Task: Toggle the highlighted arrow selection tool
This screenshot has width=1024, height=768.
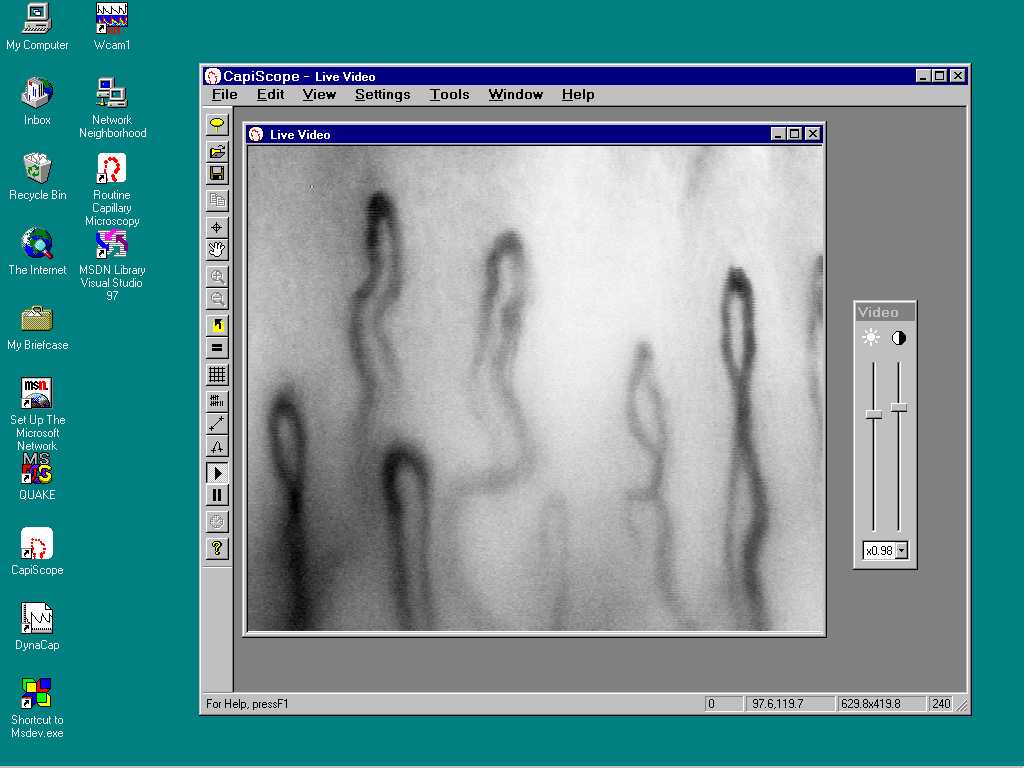Action: point(217,324)
